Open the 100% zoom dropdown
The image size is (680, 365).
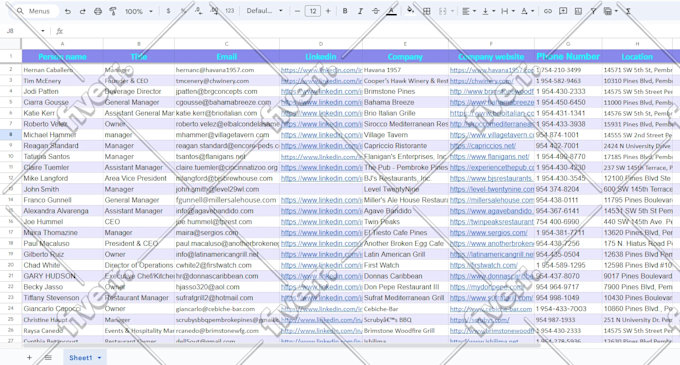point(139,11)
